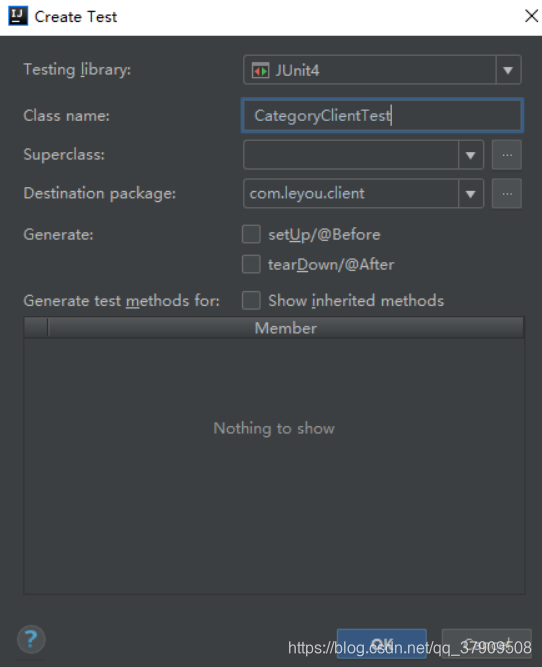Enable the tearDown/@After checkbox
This screenshot has height=667, width=542.
coord(251,264)
